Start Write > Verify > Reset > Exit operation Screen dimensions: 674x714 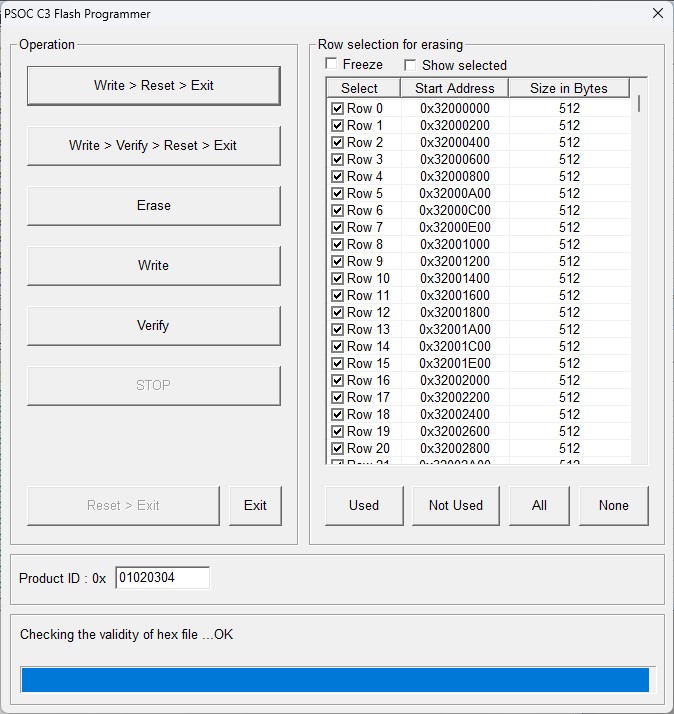(153, 146)
